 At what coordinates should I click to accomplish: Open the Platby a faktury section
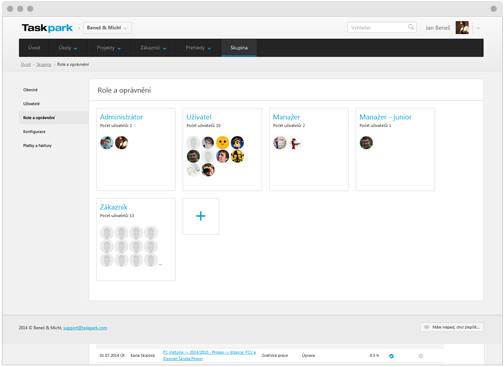click(x=37, y=146)
